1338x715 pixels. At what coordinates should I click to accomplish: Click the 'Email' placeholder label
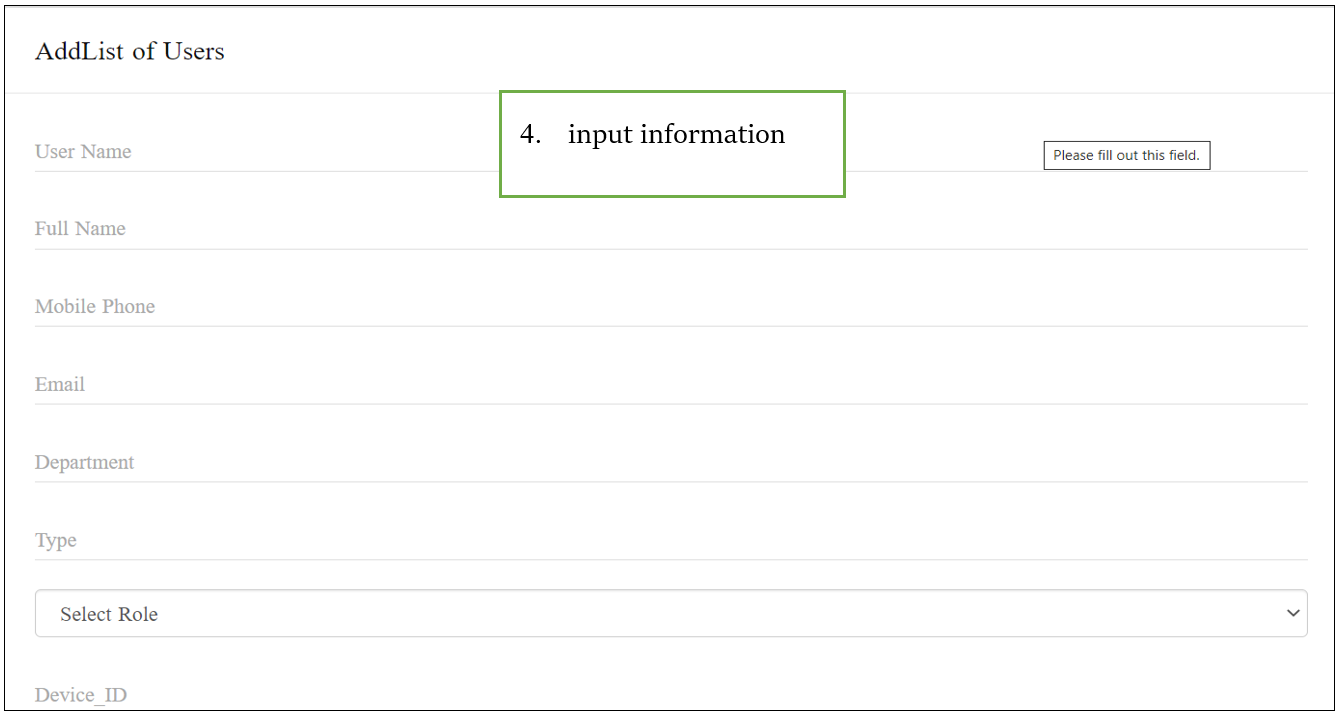[60, 385]
